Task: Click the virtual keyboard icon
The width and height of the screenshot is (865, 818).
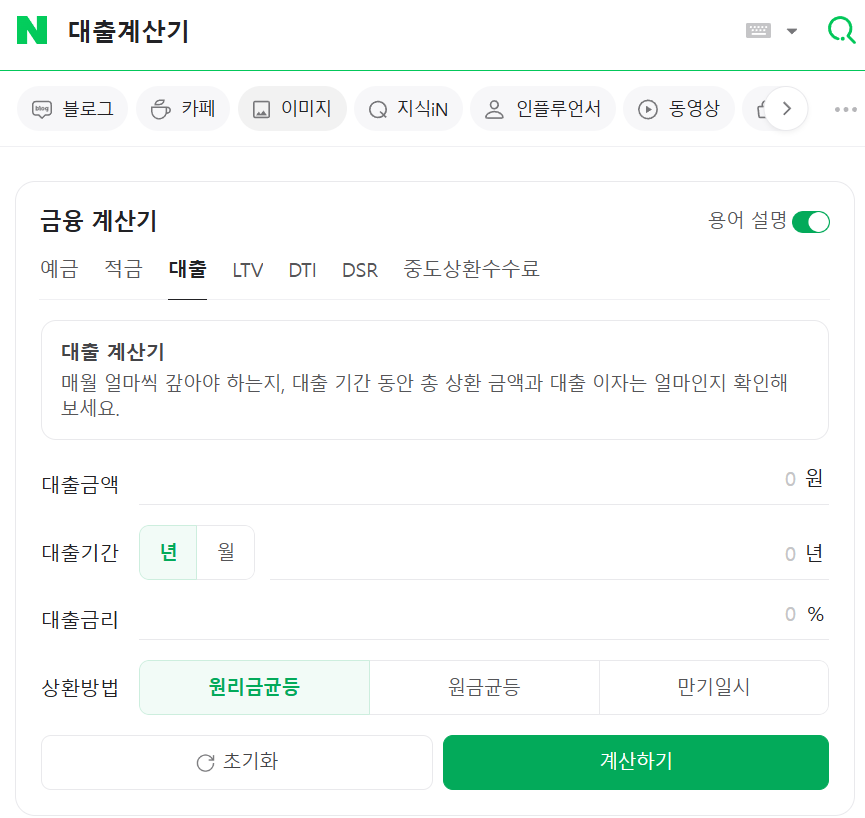Action: pos(759,30)
